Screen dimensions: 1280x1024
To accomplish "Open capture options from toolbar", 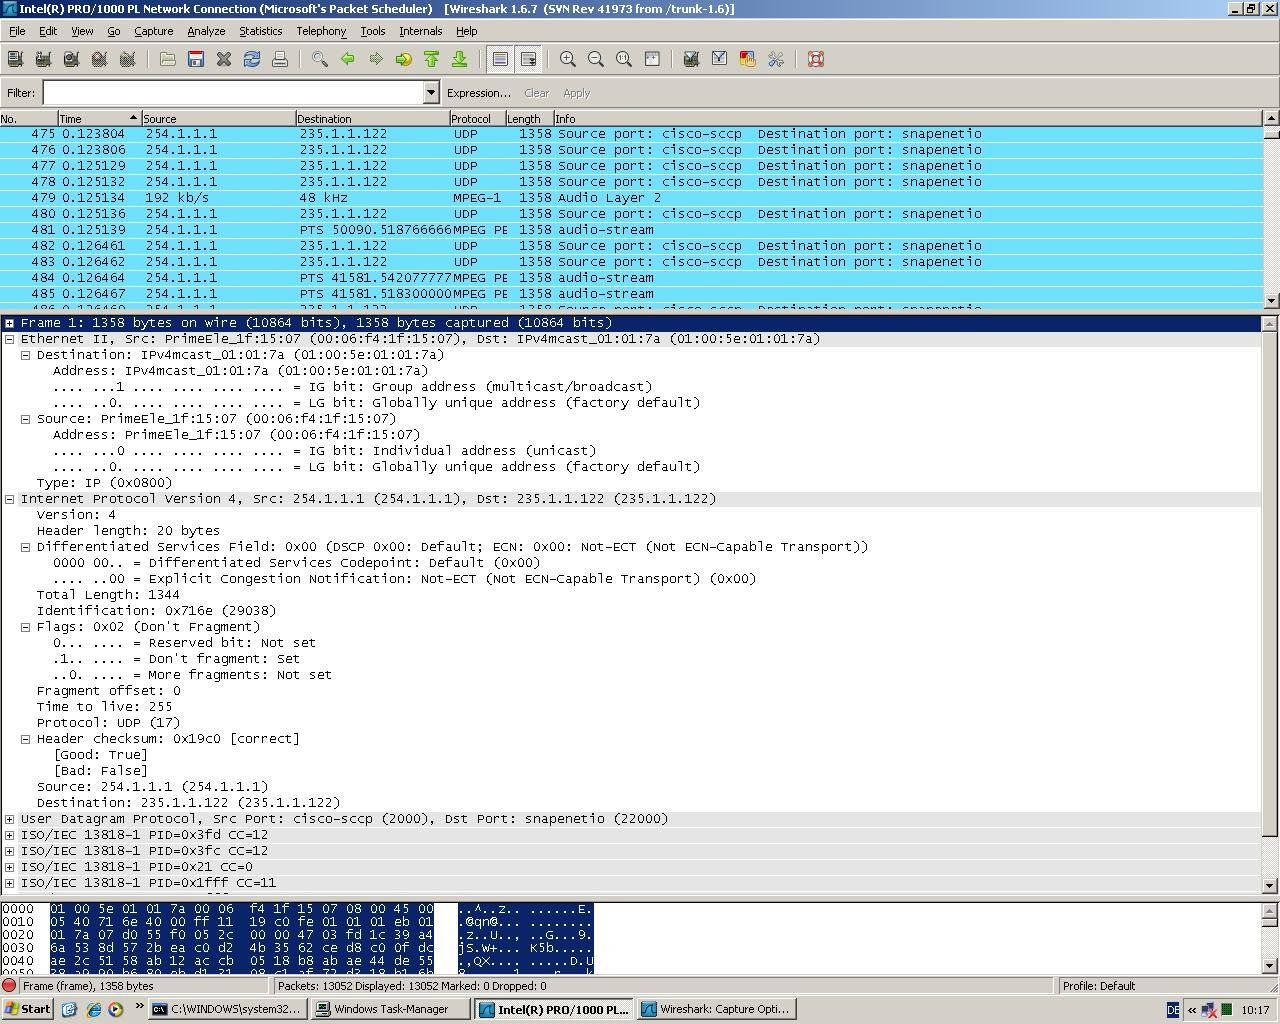I will pyautogui.click(x=43, y=59).
